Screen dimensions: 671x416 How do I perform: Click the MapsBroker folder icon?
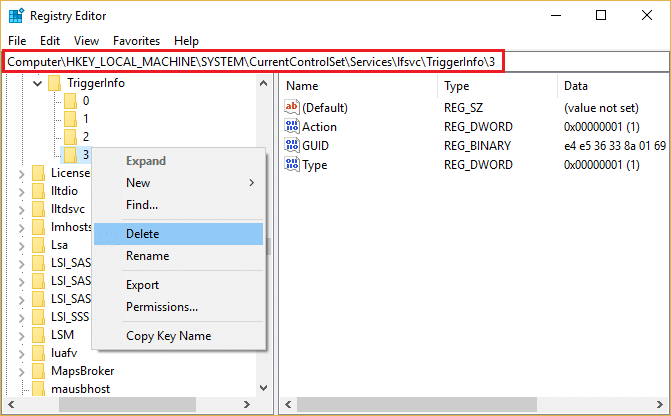click(39, 371)
